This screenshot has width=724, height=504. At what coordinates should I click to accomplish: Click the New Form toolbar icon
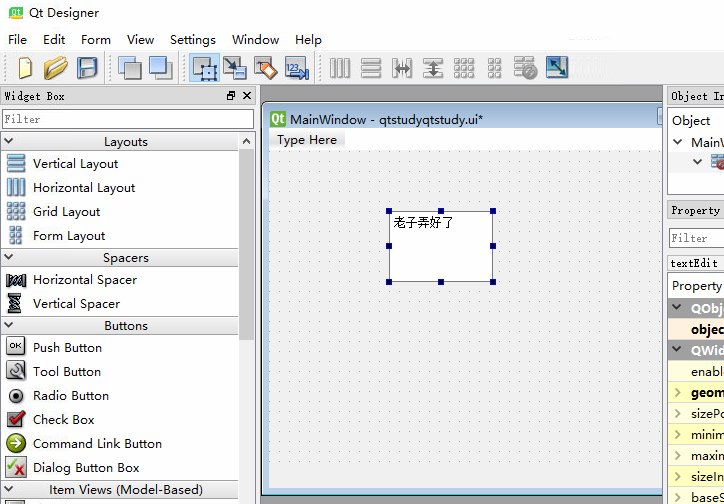pyautogui.click(x=25, y=68)
